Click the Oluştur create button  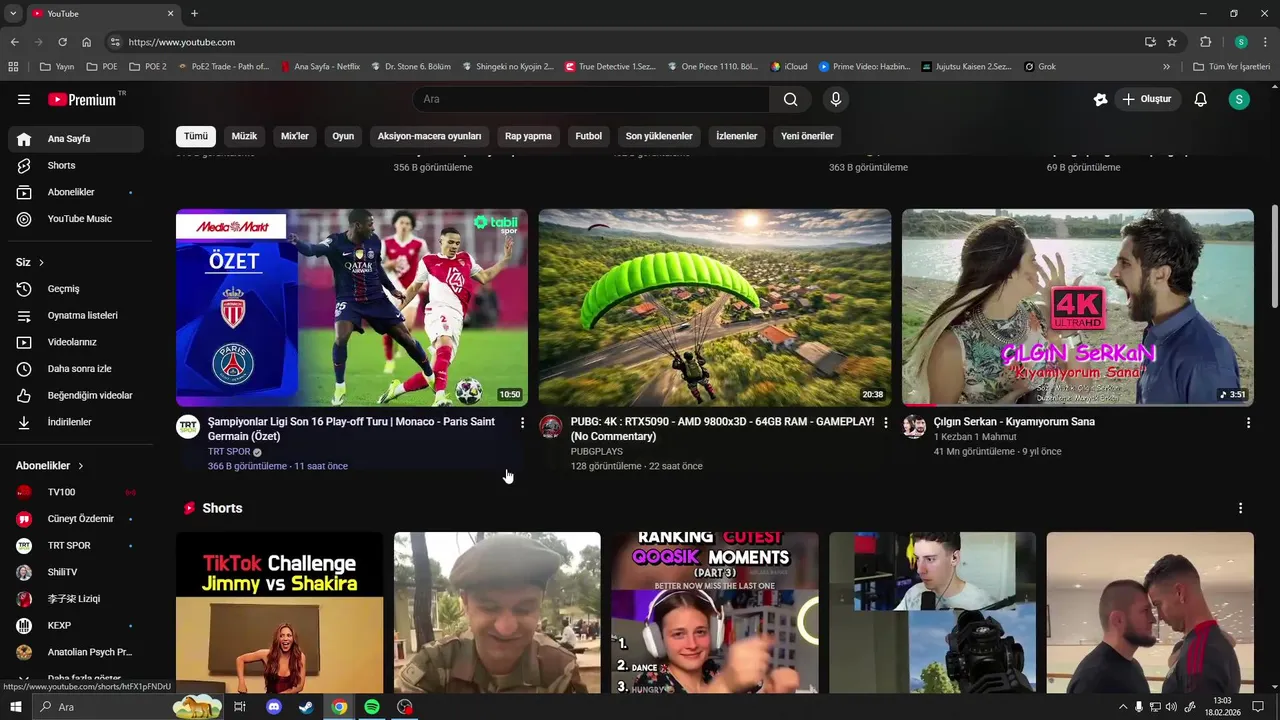click(x=1147, y=99)
